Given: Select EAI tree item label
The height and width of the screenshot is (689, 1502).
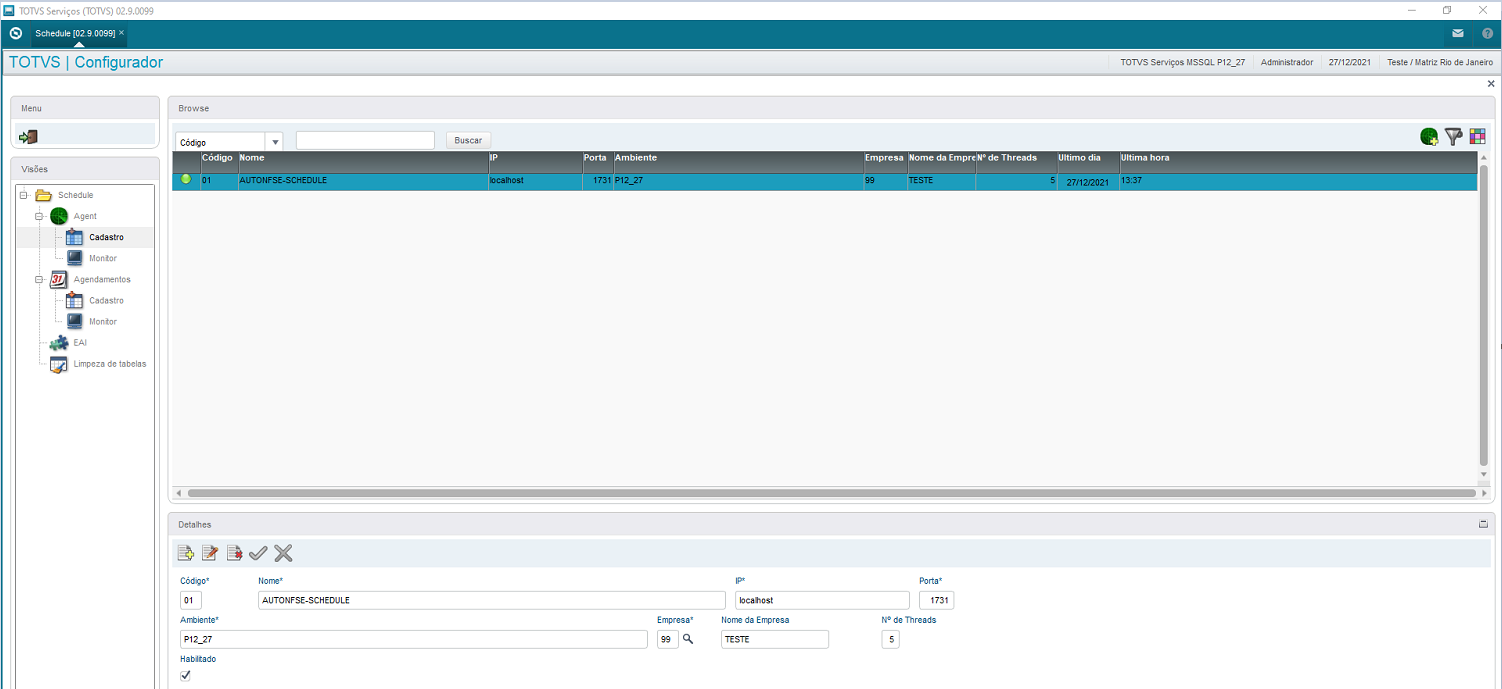Looking at the screenshot, I should [80, 342].
